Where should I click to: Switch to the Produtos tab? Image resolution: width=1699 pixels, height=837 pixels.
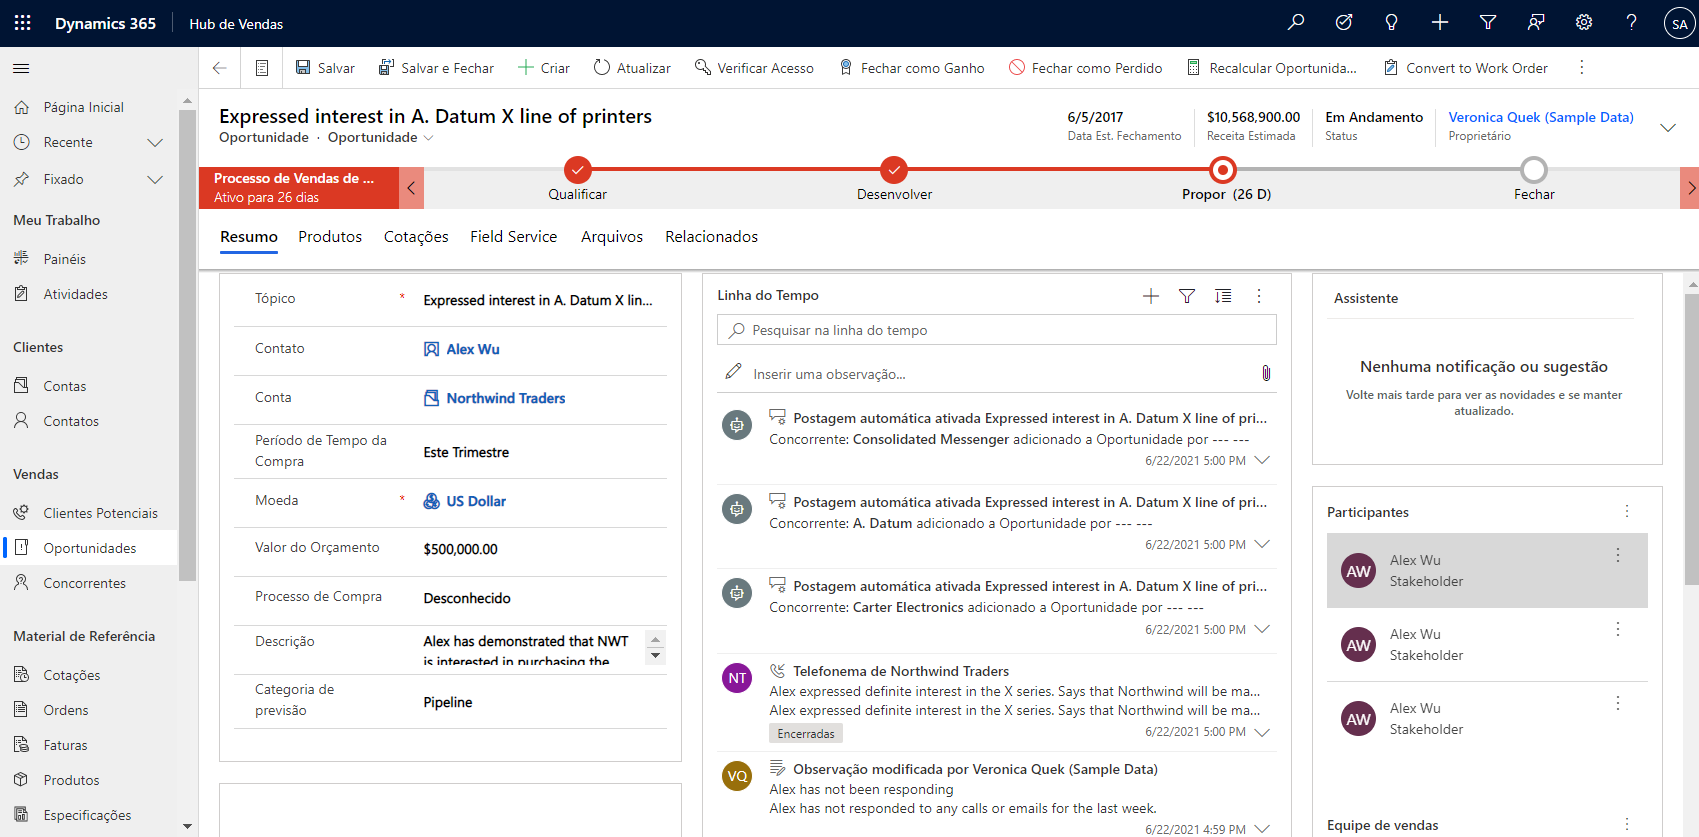(330, 237)
